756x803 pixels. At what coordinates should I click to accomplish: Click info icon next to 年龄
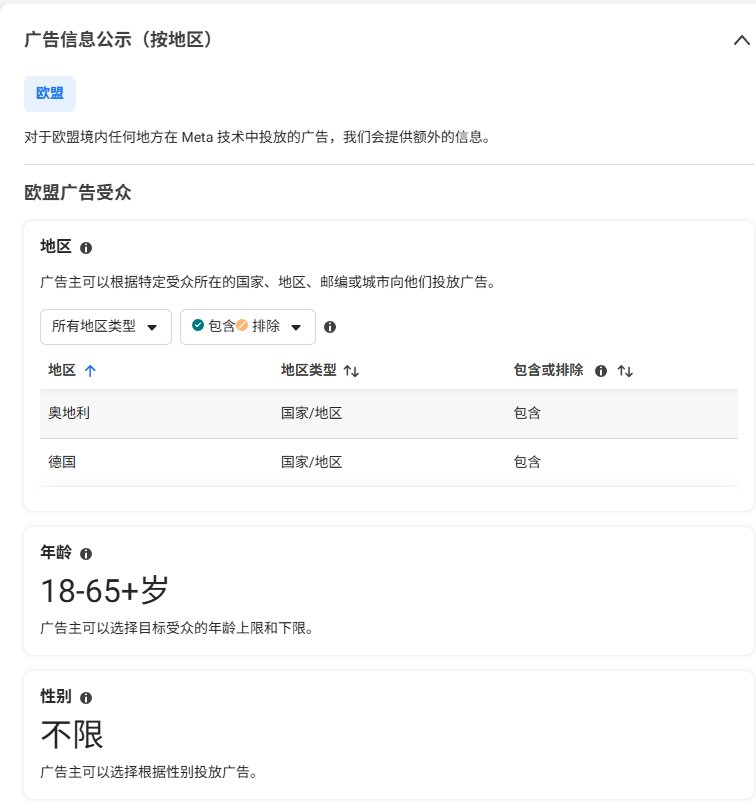tap(86, 554)
